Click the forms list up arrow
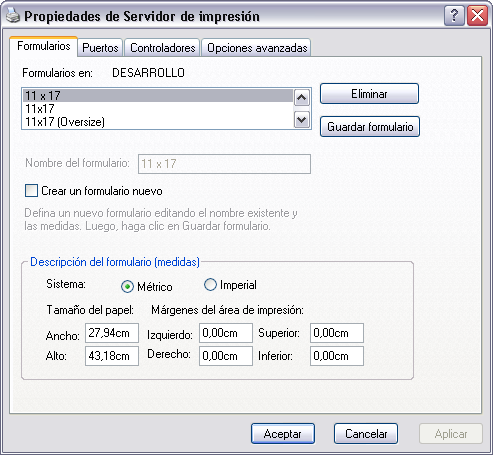Viewport: 493px width, 455px height. click(x=302, y=98)
